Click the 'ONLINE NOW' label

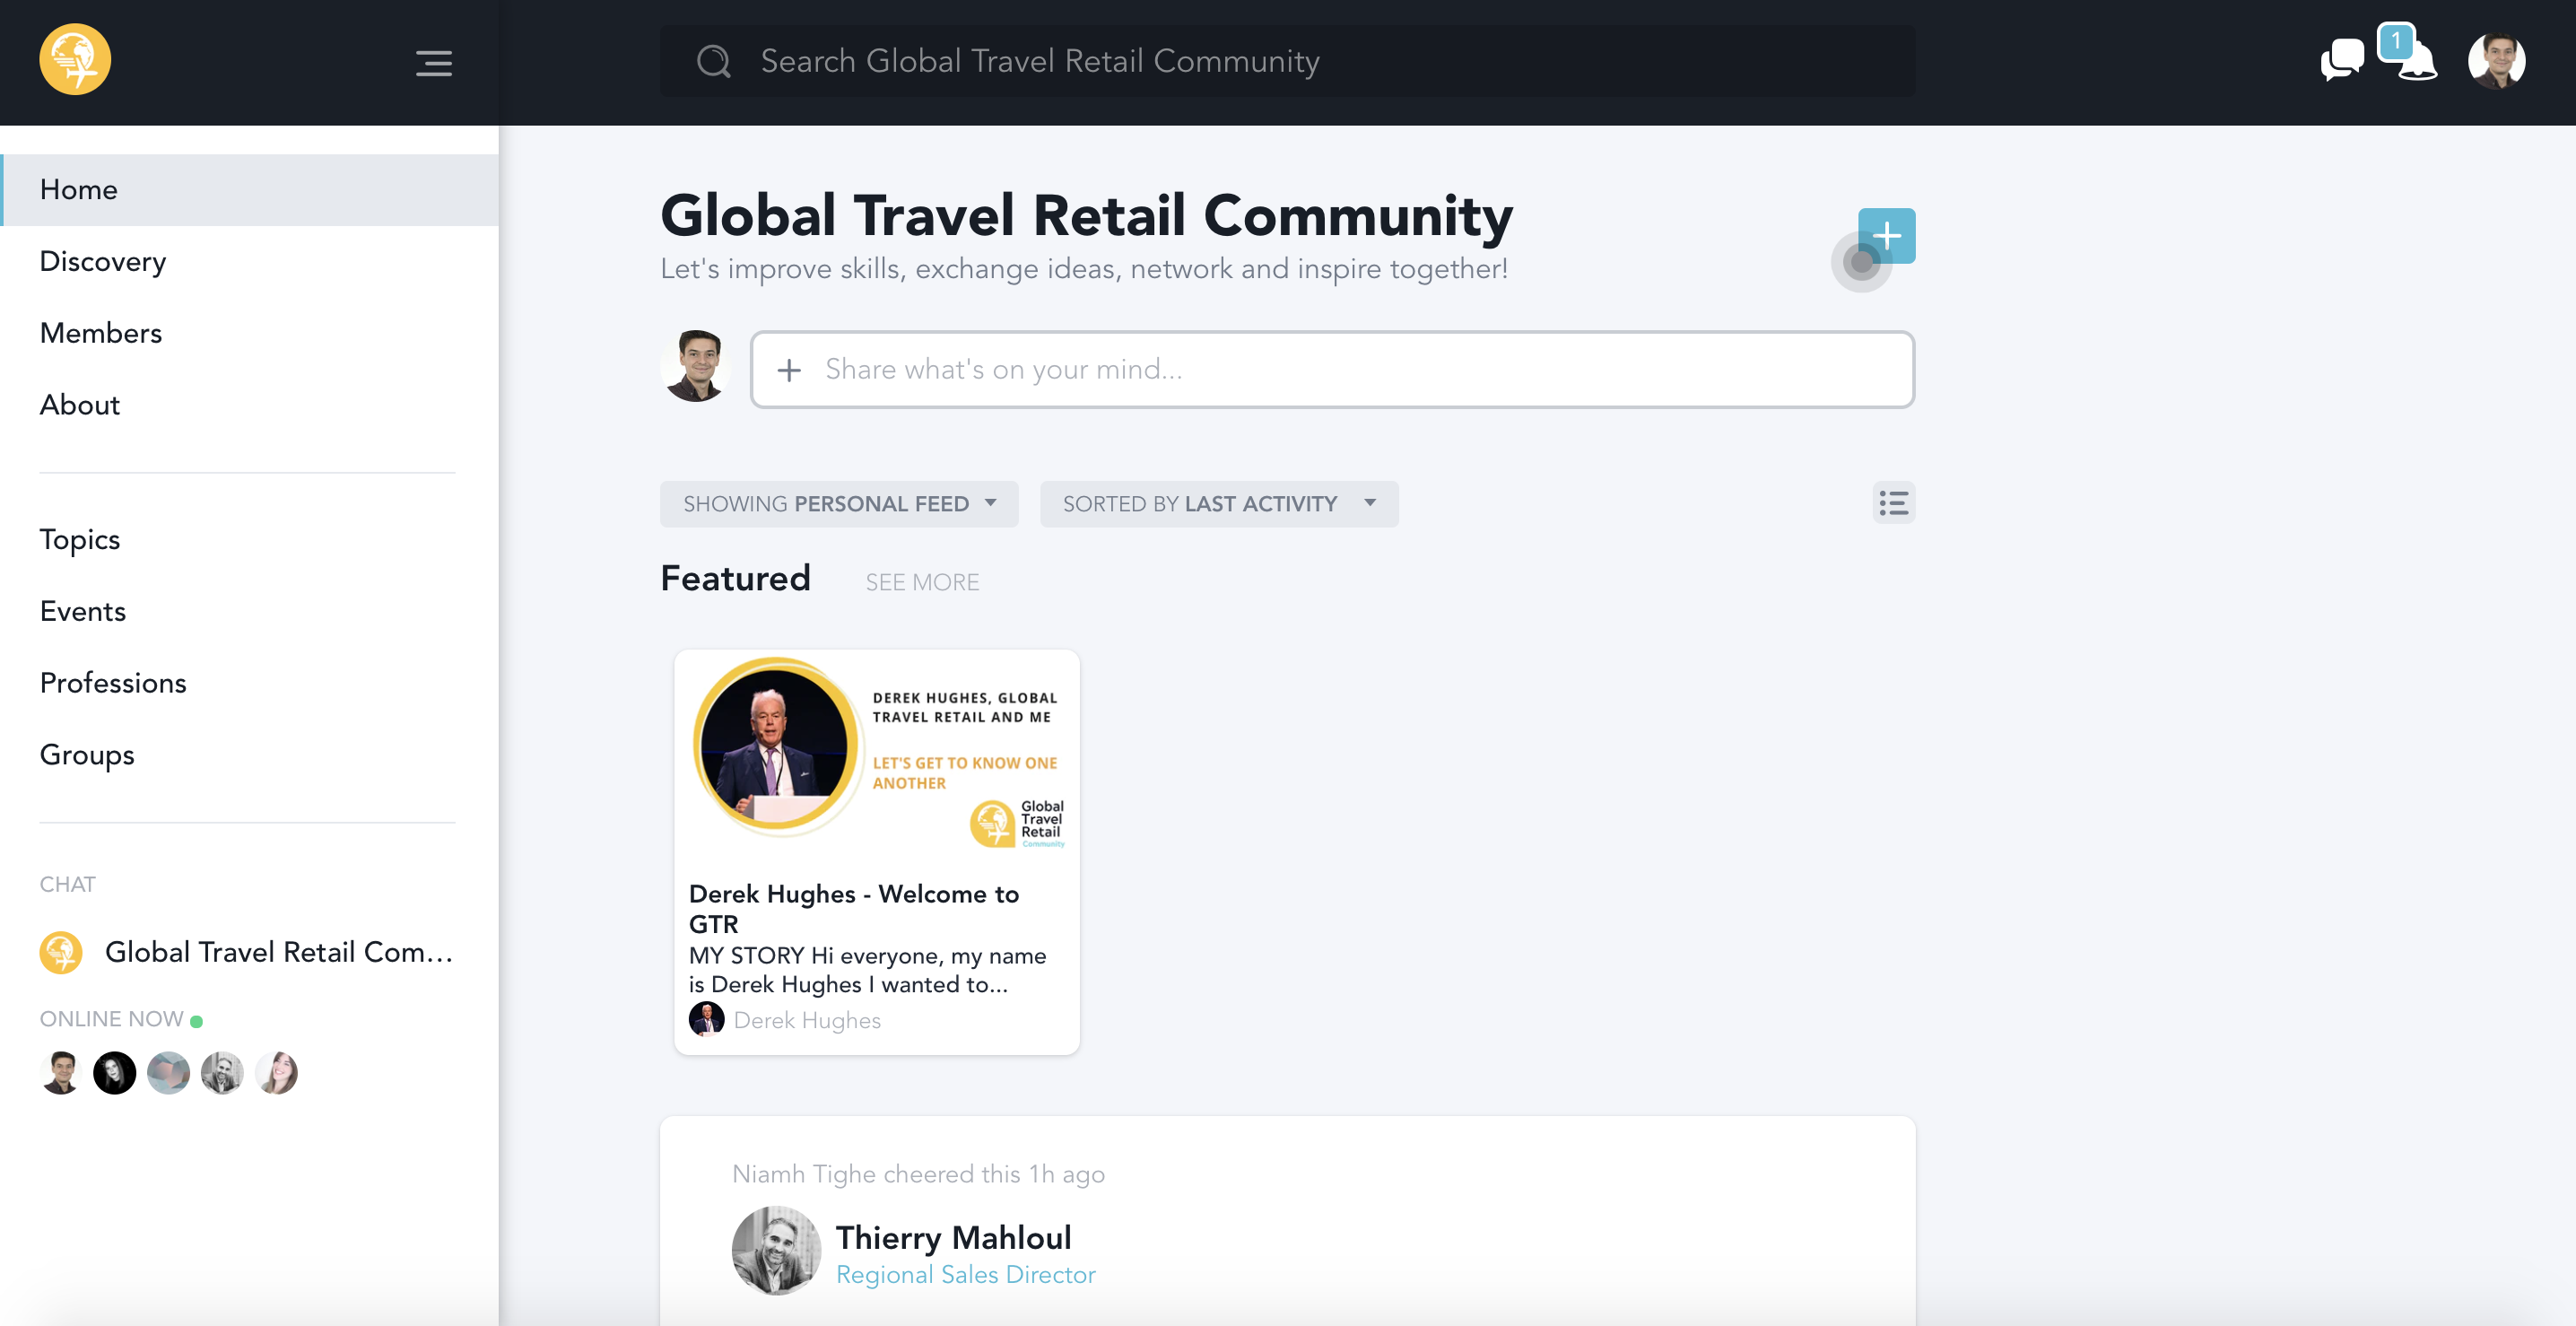112,1019
